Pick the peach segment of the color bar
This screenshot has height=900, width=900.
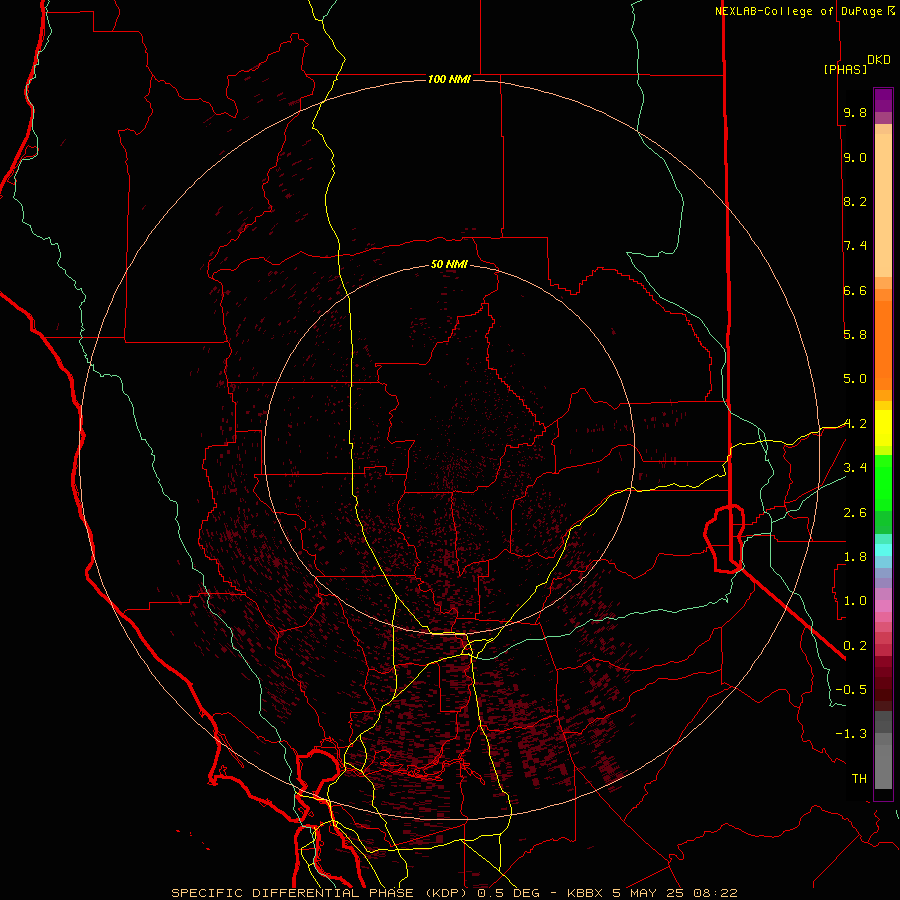click(x=883, y=205)
